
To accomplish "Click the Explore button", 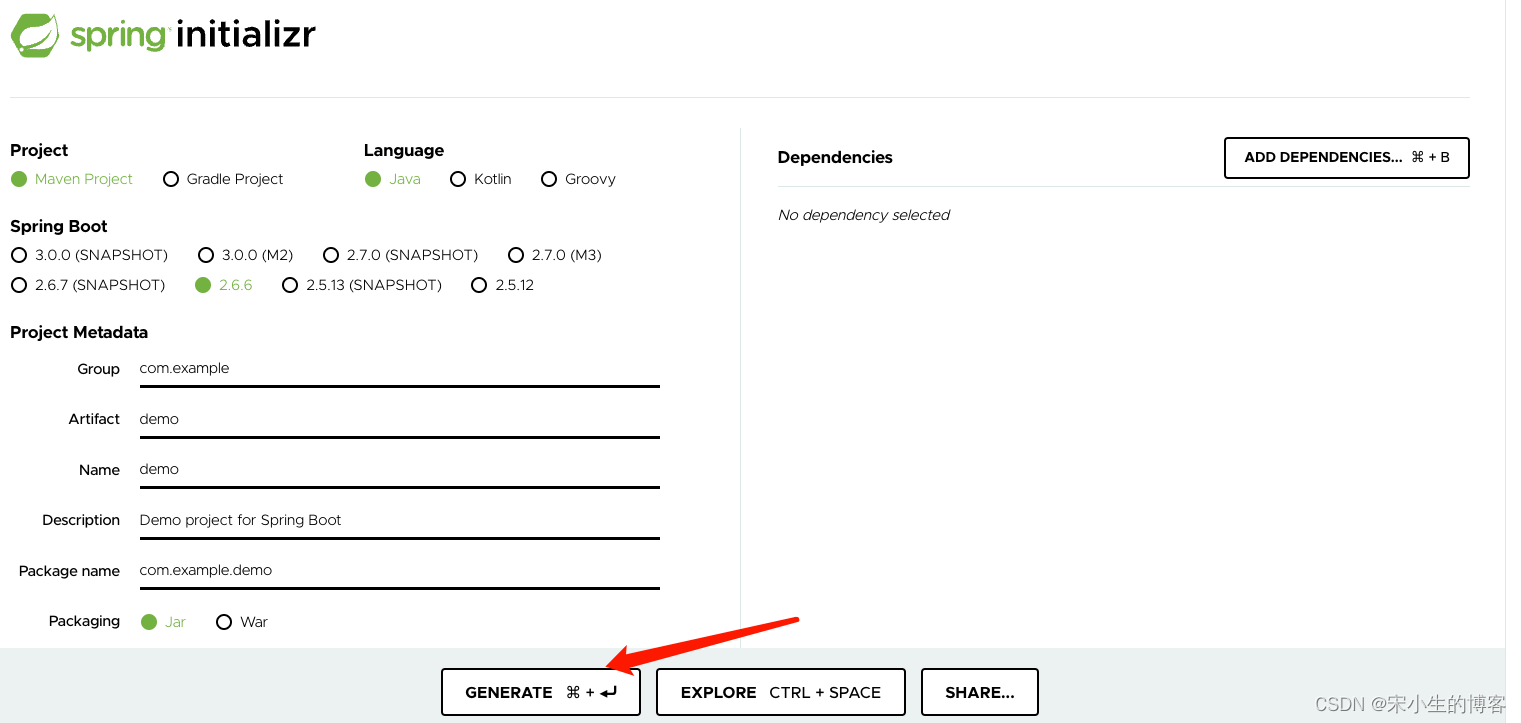I will [780, 692].
